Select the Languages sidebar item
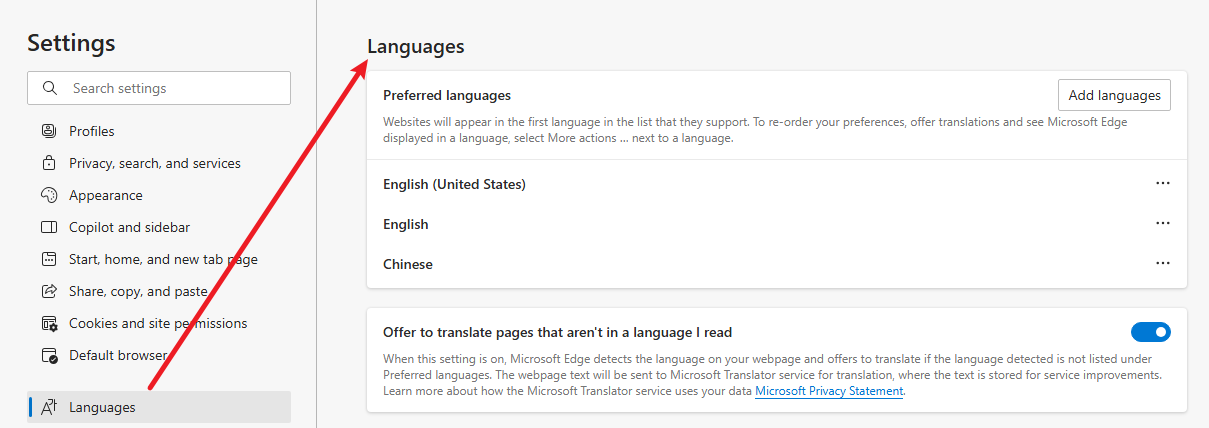 159,407
